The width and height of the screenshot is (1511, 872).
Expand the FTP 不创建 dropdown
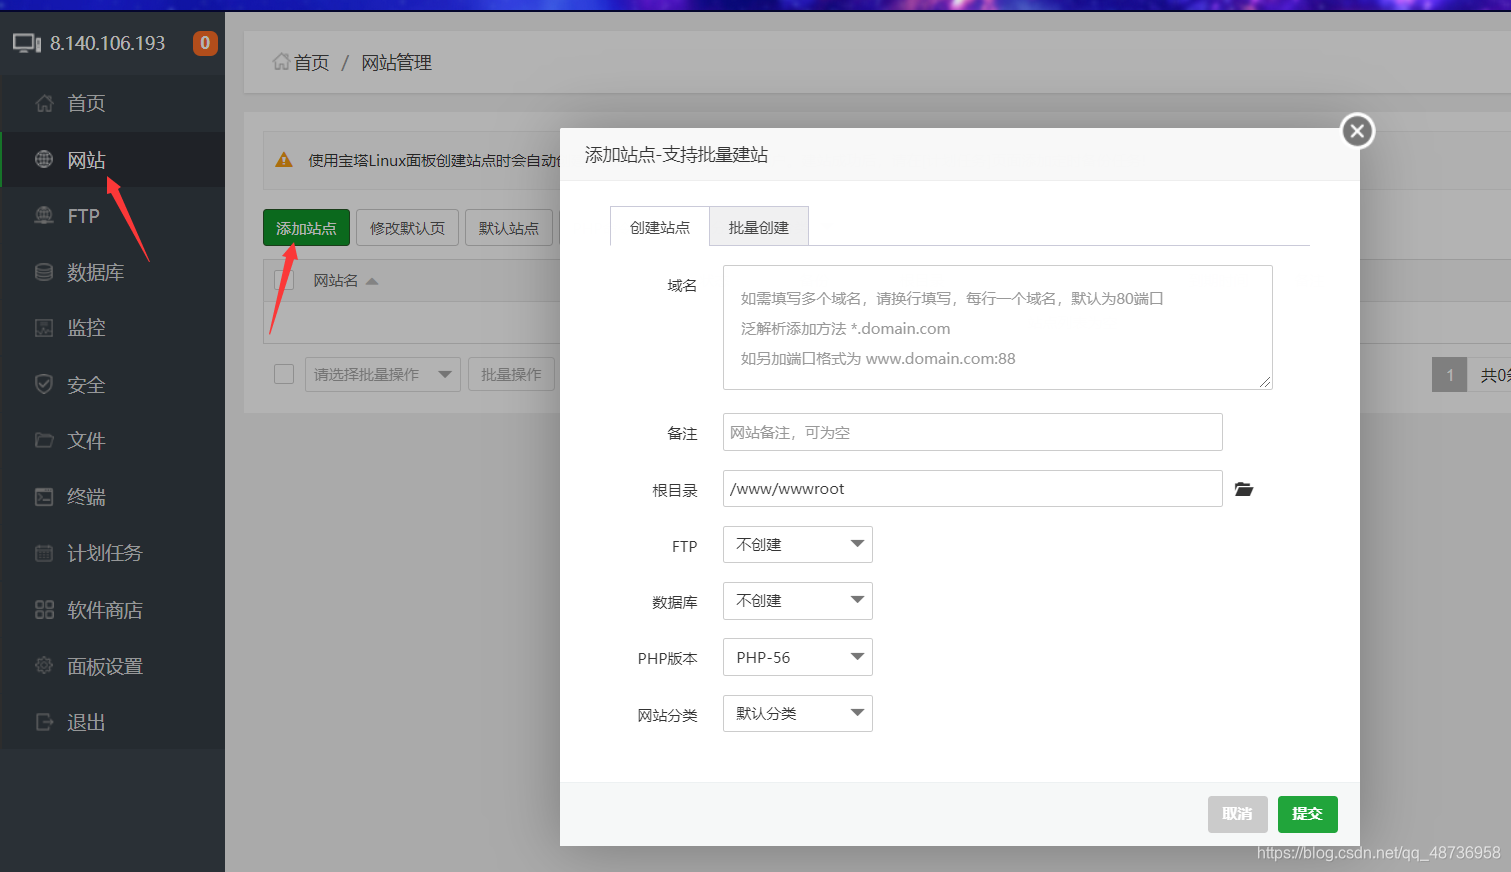click(798, 544)
